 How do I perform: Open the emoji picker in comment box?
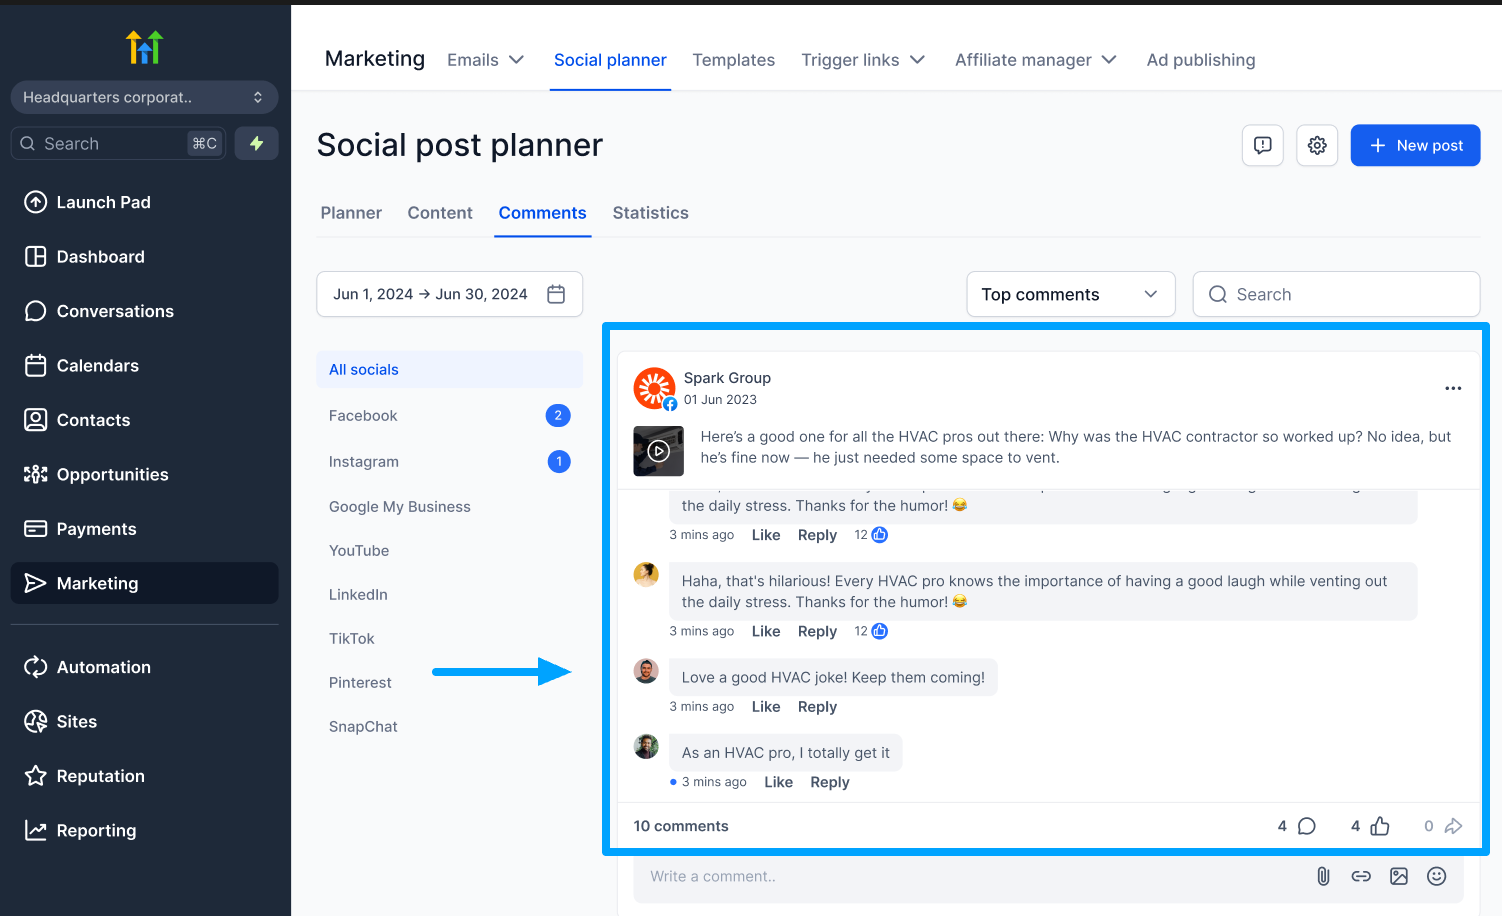[1437, 876]
